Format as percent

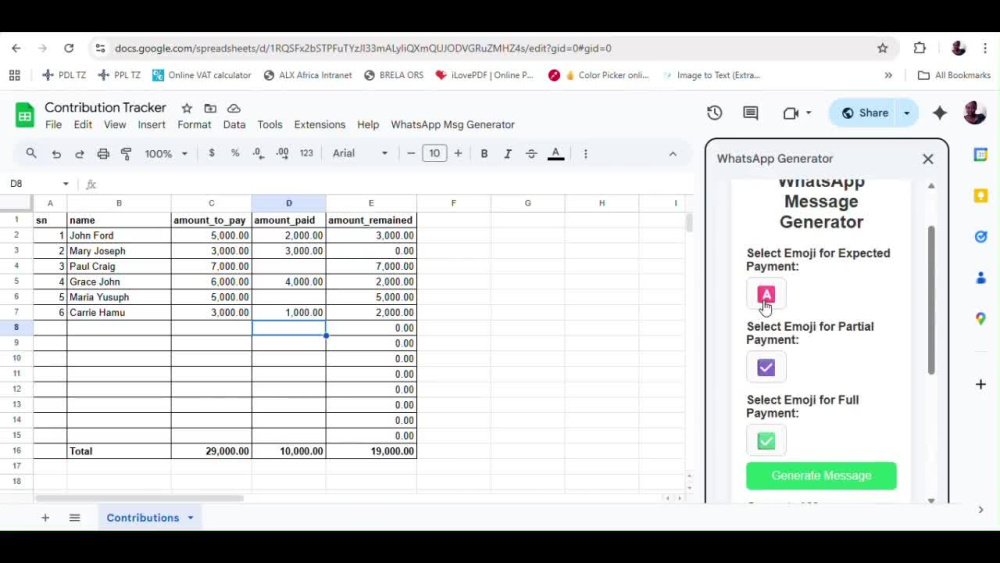tap(235, 153)
